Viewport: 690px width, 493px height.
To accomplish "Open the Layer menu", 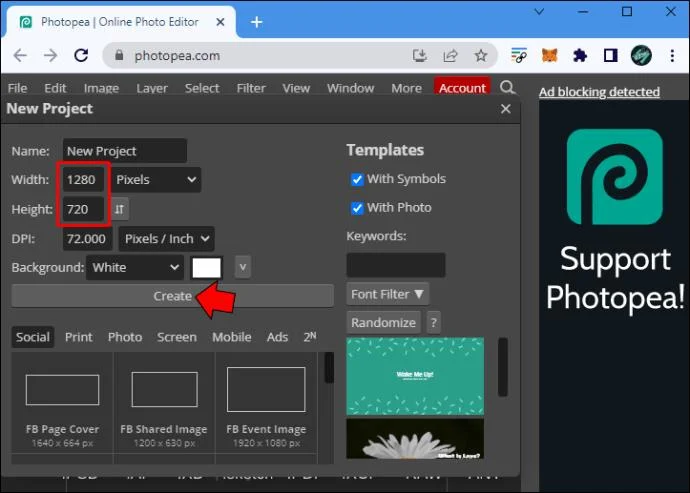I will [152, 88].
